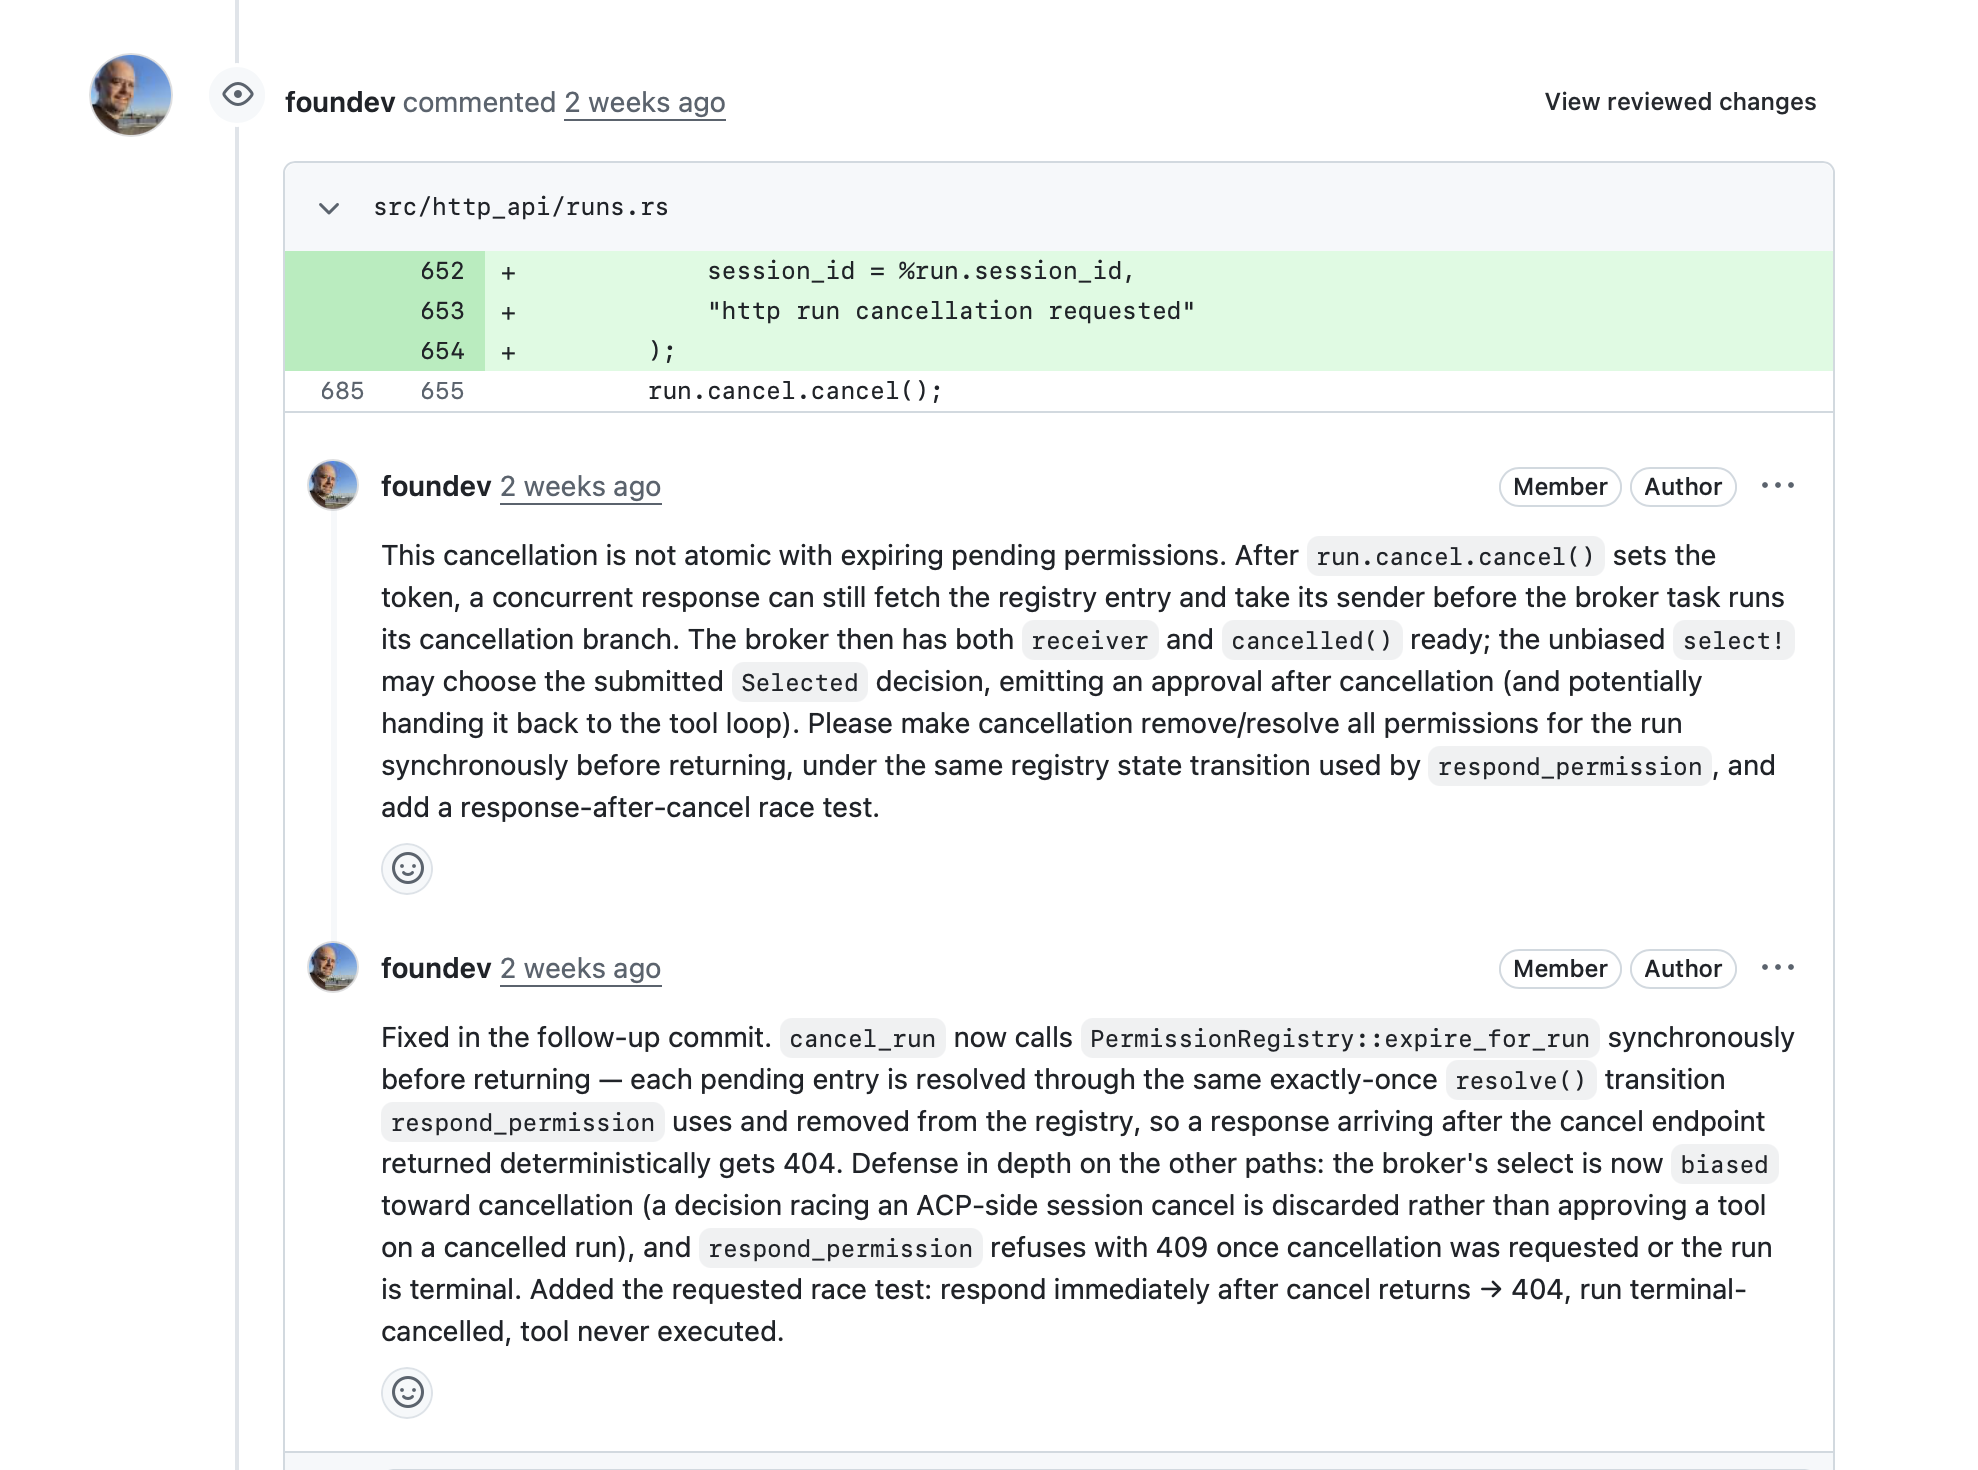Screen dimensions: 1978x1470
Task: Click the src/http_api/runs.rs file path
Action: pos(521,208)
